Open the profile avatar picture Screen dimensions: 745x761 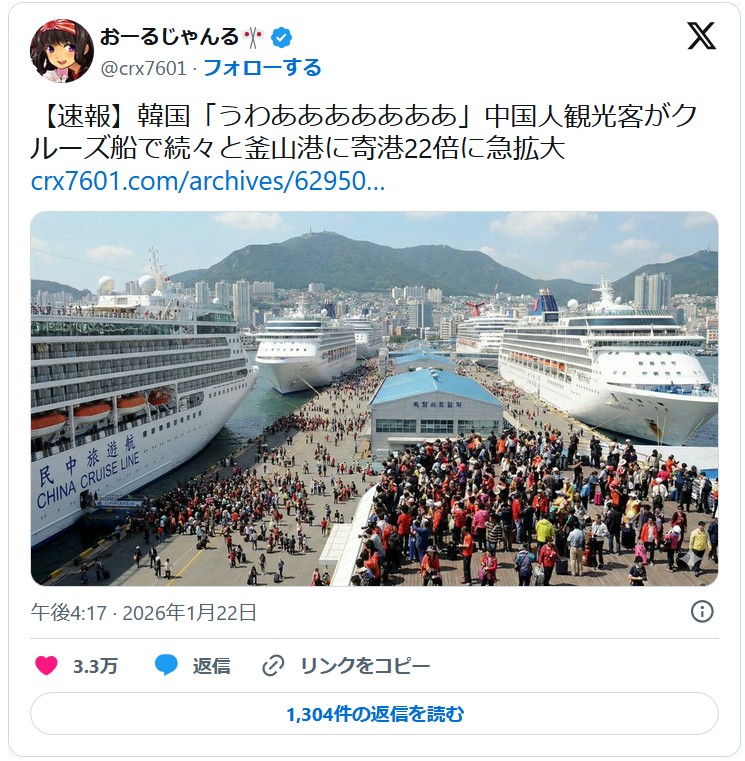62,51
